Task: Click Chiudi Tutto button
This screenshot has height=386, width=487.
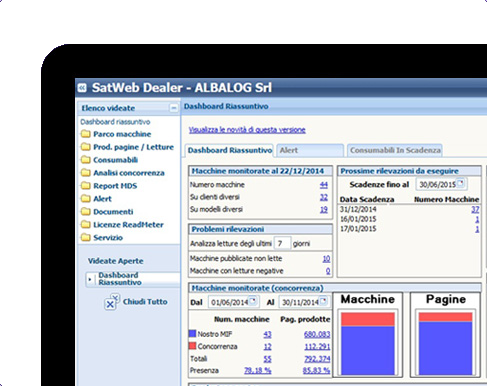Action: pos(145,302)
